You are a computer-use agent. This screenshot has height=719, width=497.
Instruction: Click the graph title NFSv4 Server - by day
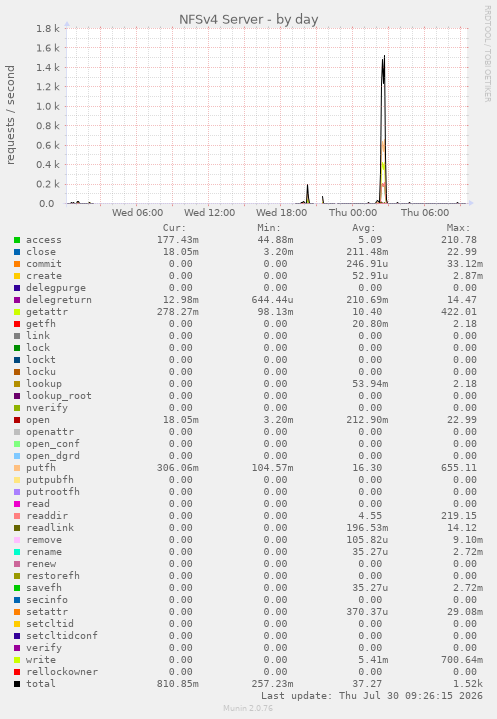pyautogui.click(x=248, y=20)
